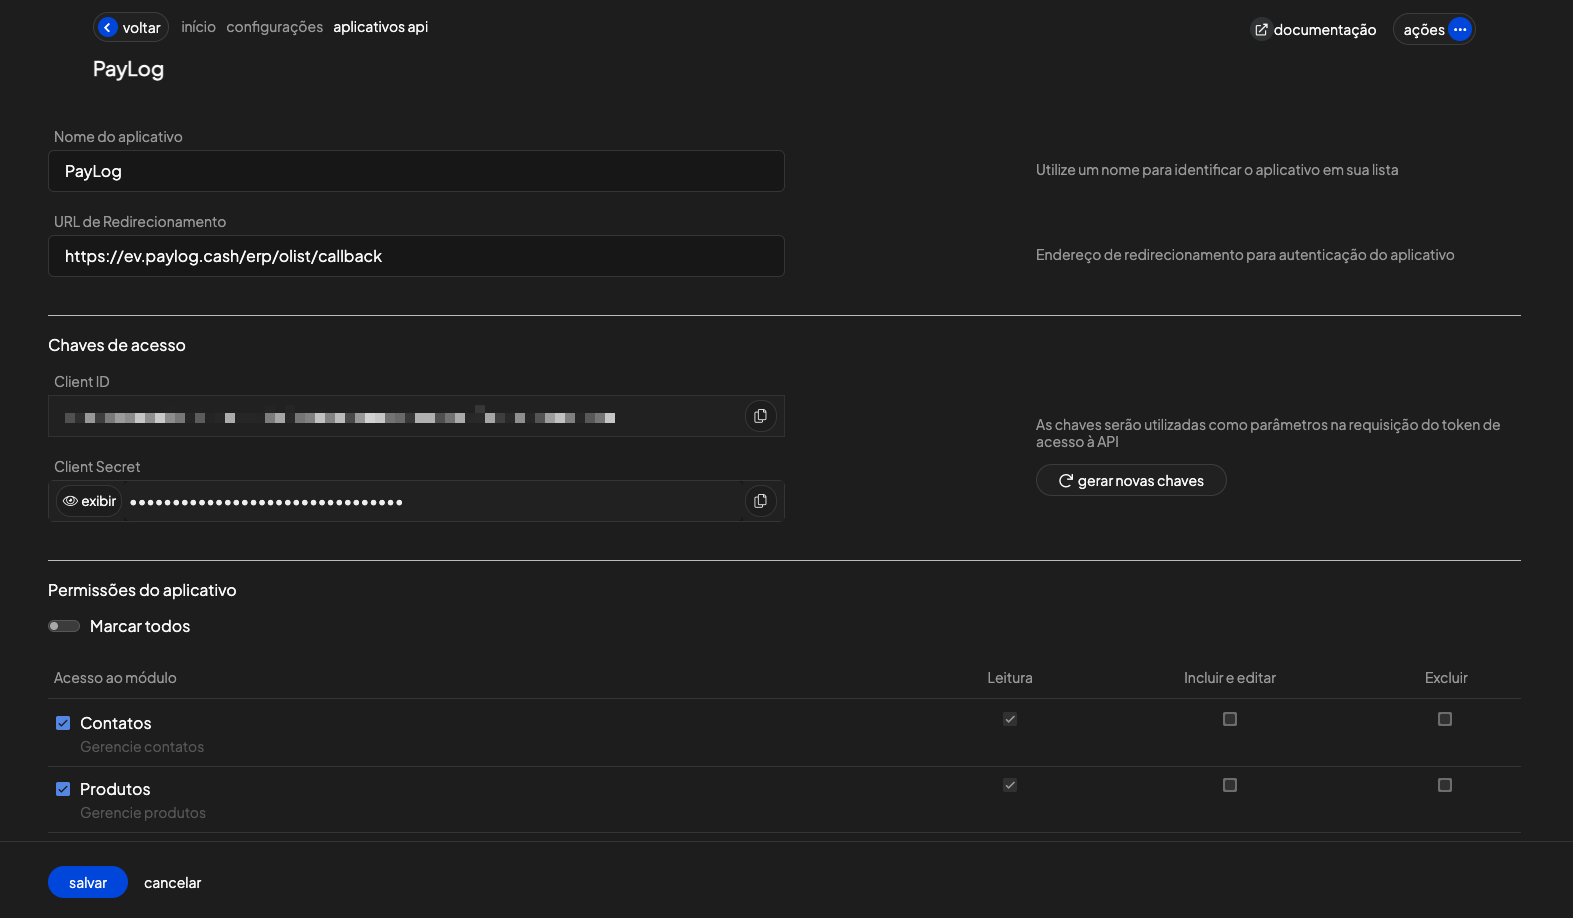Click the 'Permissões do aplicativo' heading

(x=142, y=590)
